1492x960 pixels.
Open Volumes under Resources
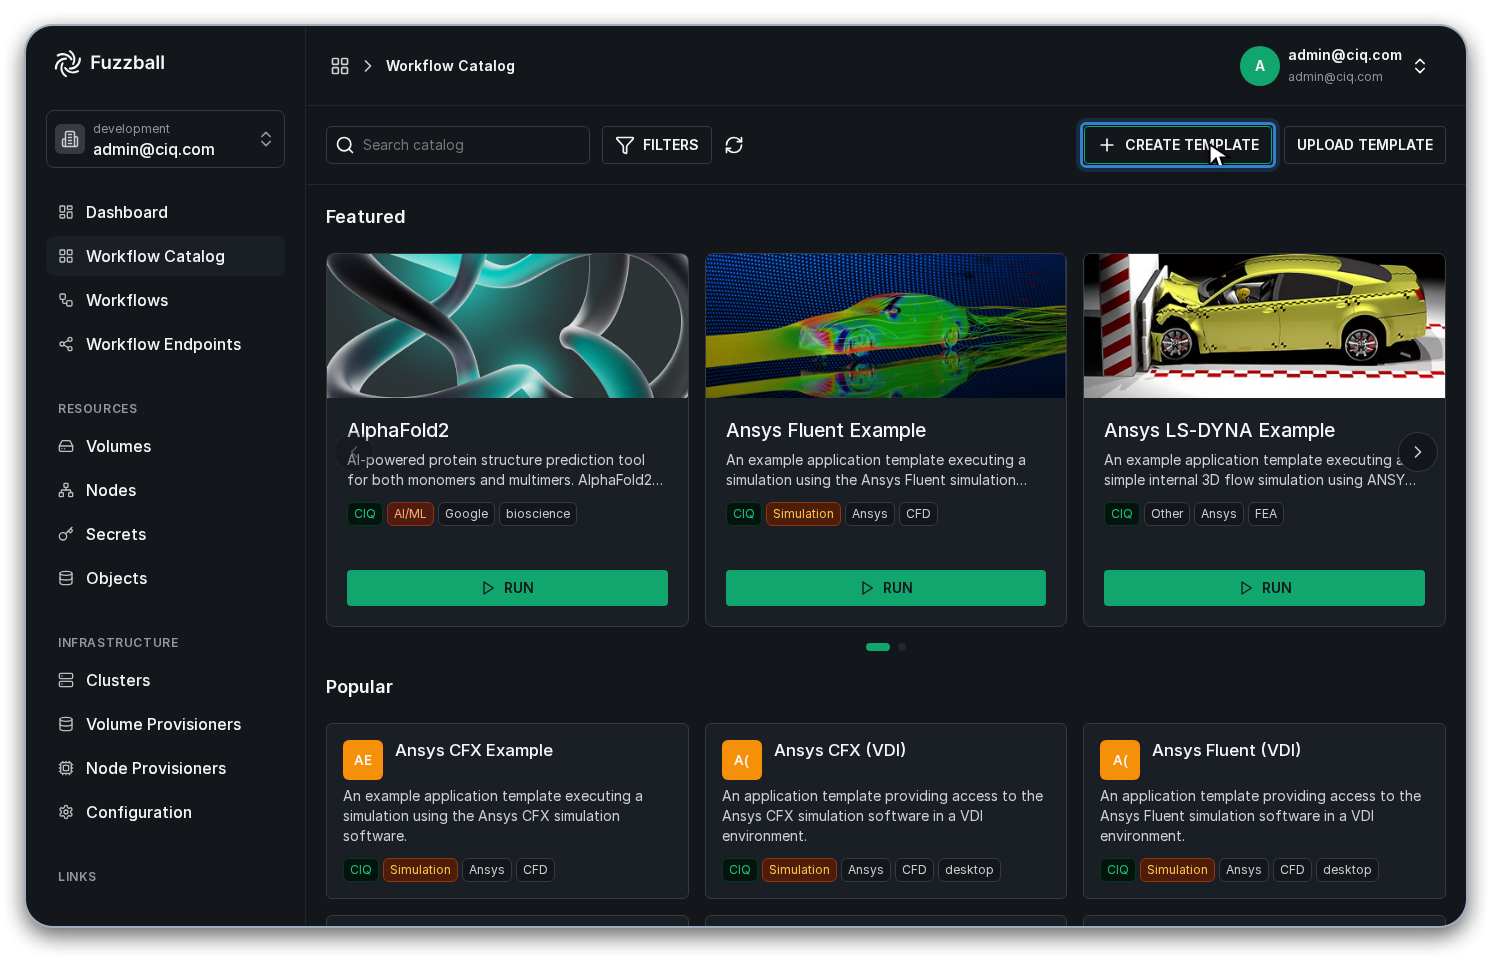point(165,446)
